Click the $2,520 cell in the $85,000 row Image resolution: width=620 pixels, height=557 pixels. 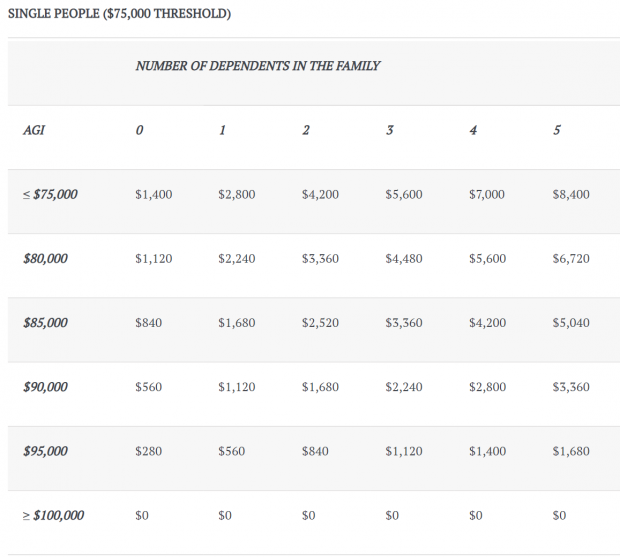(x=320, y=323)
